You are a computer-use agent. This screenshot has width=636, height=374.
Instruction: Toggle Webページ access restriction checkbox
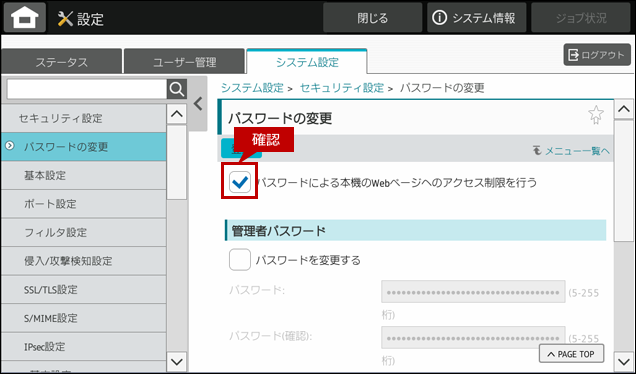(x=240, y=182)
